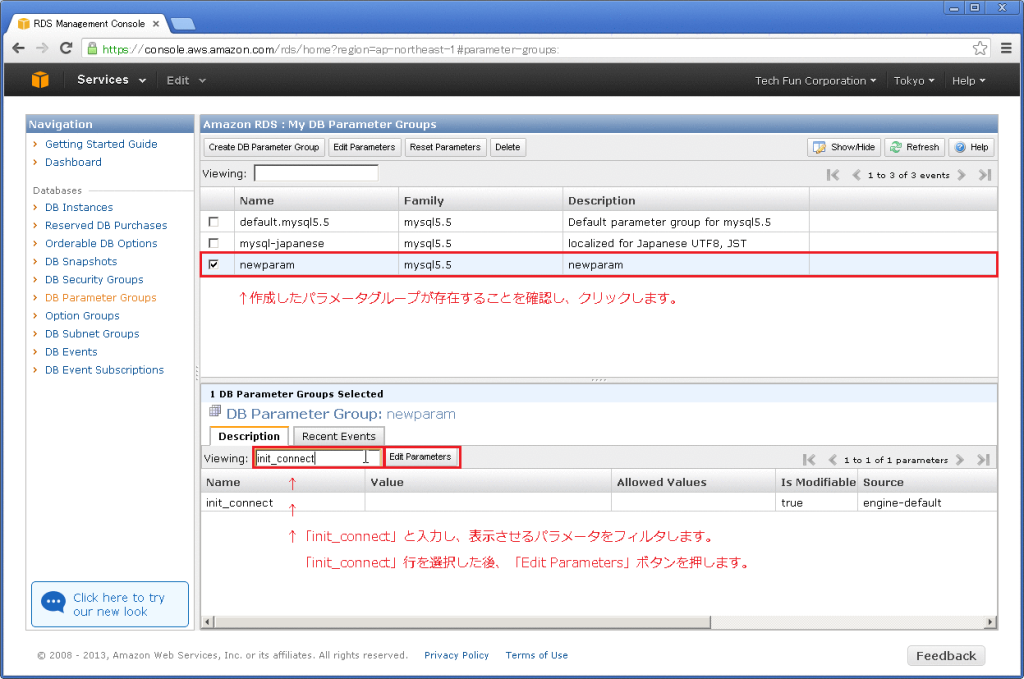The height and width of the screenshot is (679, 1024).
Task: Open the Tokyo region selector
Action: 914,80
